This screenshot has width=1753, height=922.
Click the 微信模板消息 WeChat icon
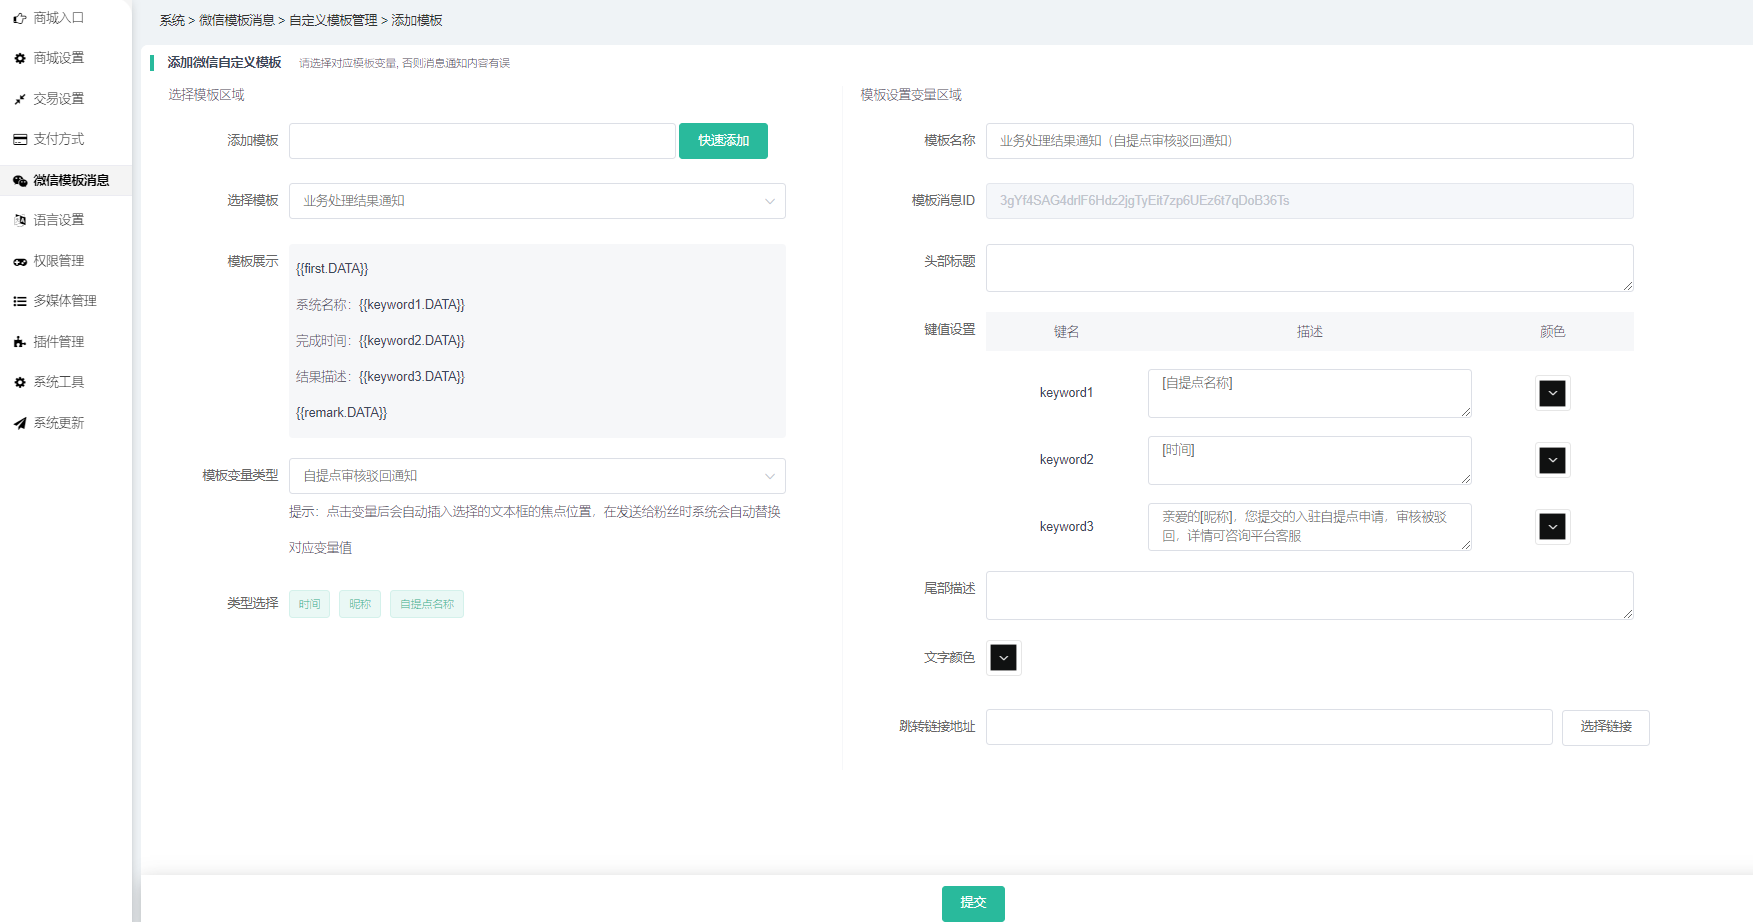coord(20,181)
